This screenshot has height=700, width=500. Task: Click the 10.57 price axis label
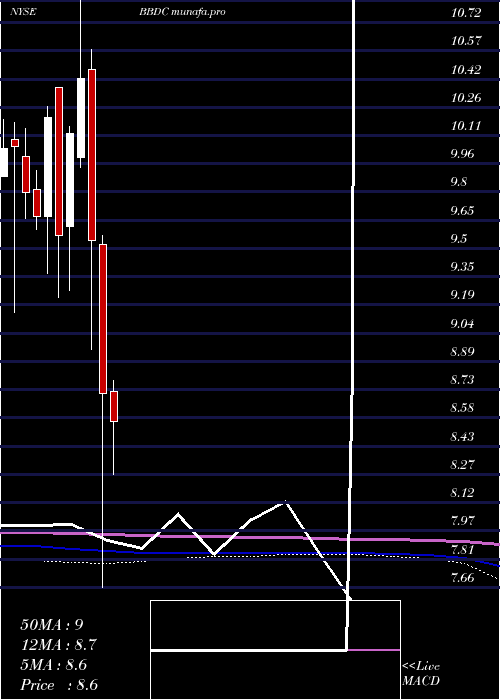[x=466, y=41]
